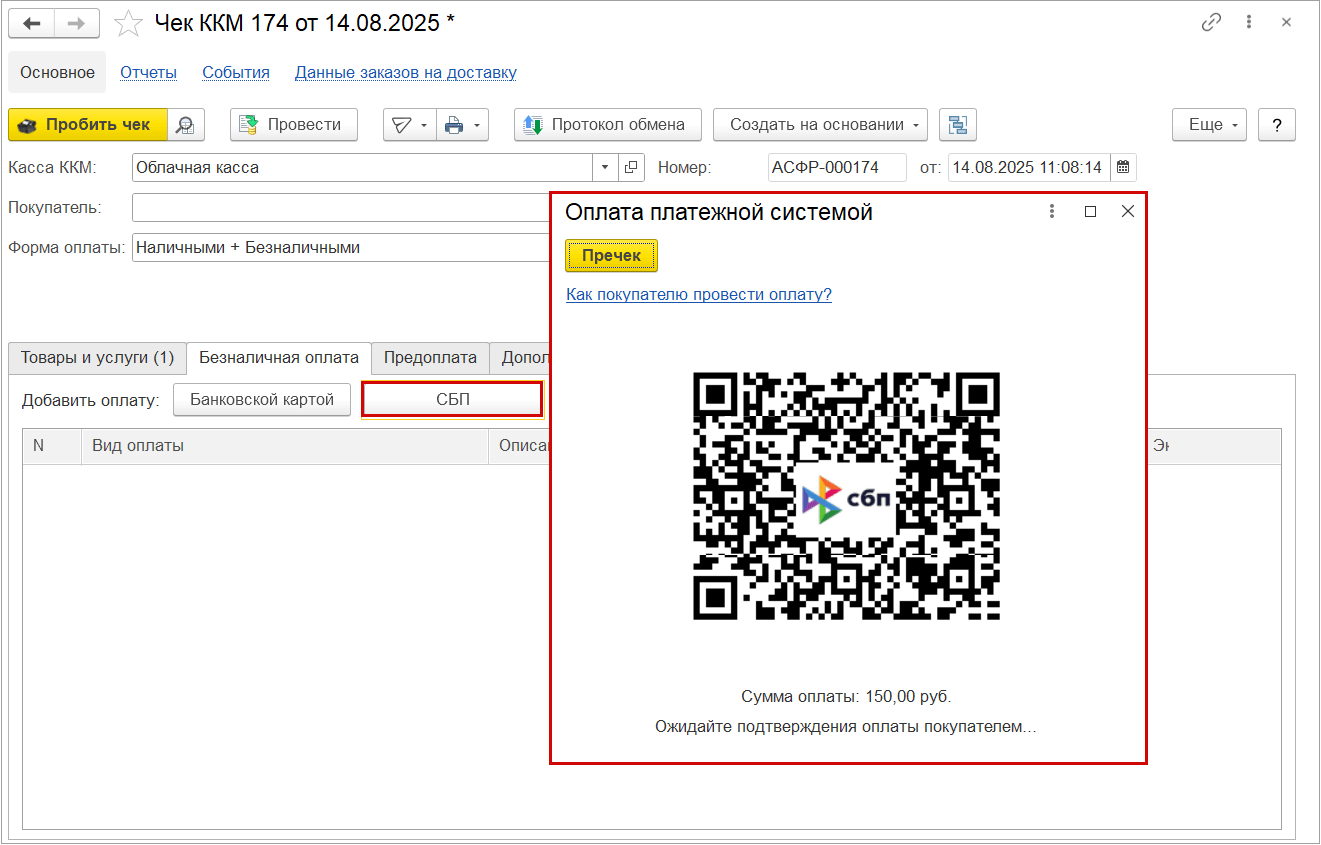Image resolution: width=1321 pixels, height=845 pixels.
Task: Maximize the Оплата платежной системой dialog
Action: [x=1091, y=211]
